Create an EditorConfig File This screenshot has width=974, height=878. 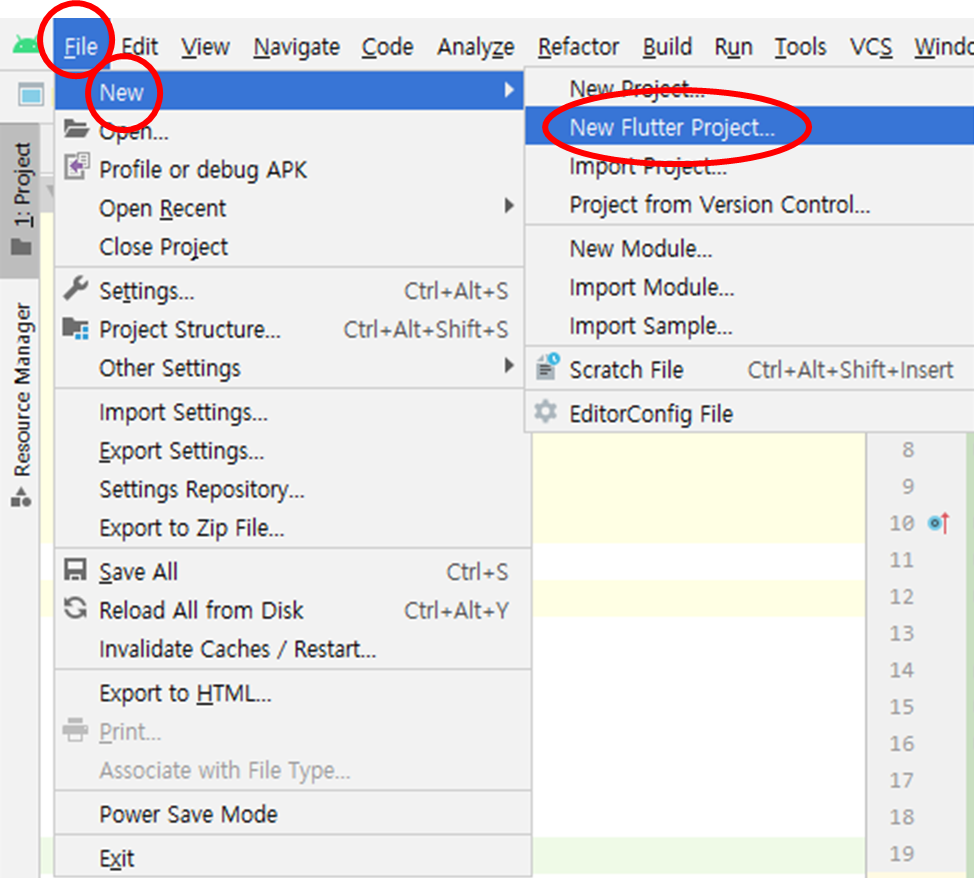click(750, 413)
